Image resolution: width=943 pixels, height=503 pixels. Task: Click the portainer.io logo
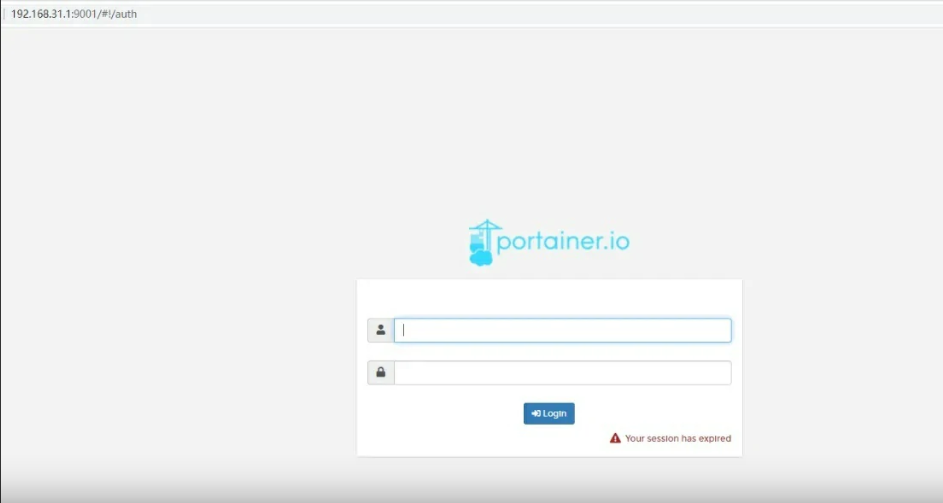pyautogui.click(x=549, y=242)
